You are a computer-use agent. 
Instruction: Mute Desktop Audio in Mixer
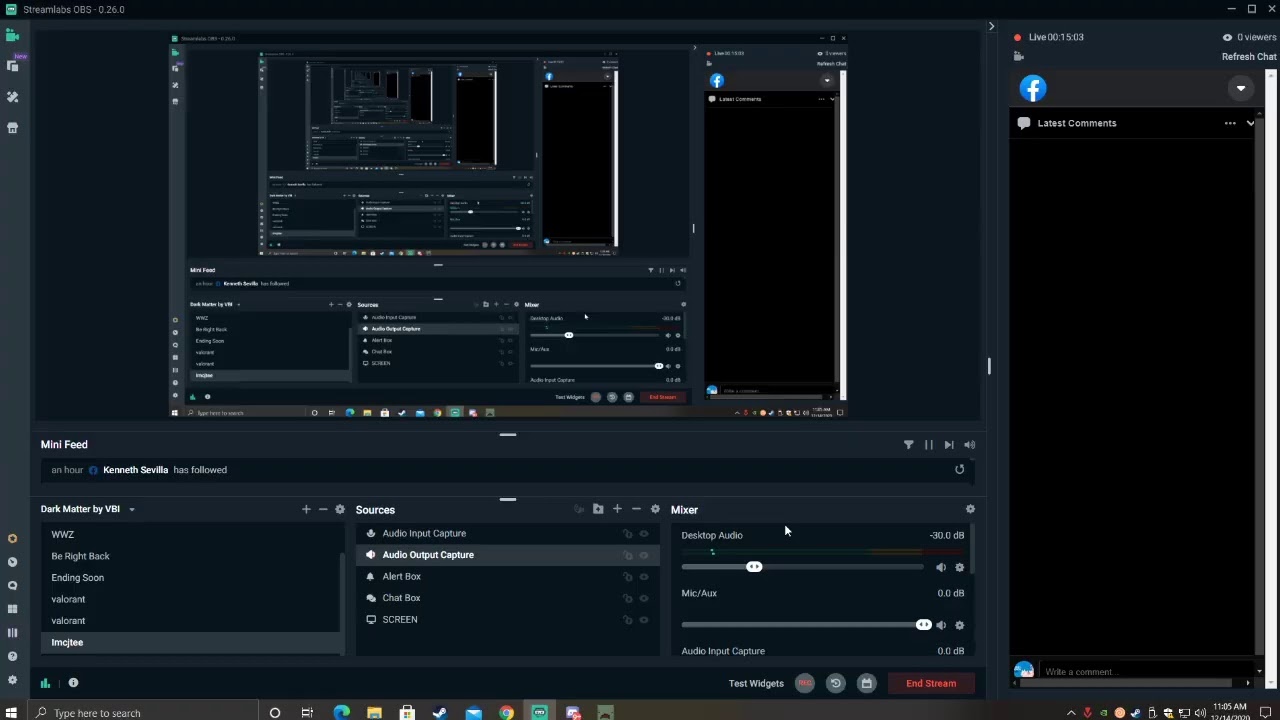[941, 568]
